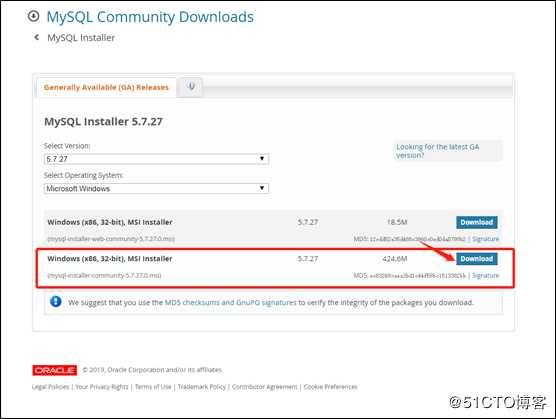Download the 18.5M web MSI installer

point(477,222)
